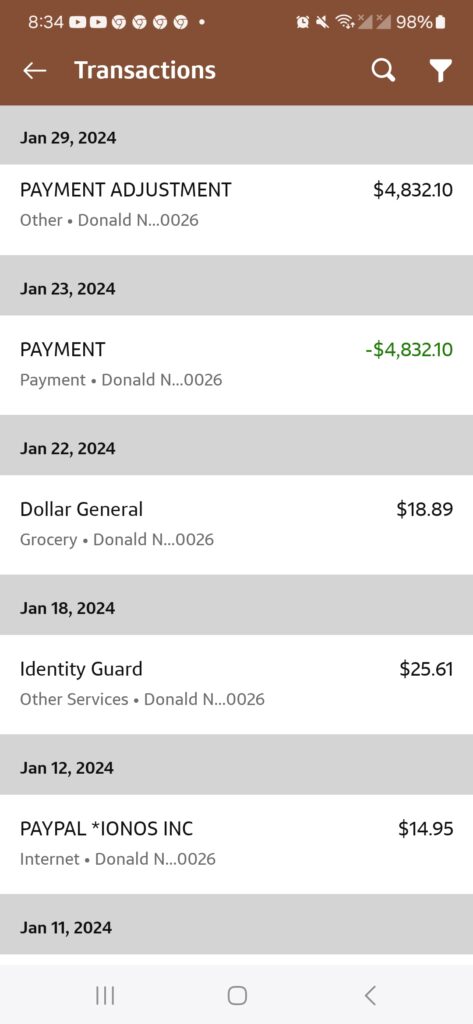Tap the battery indicator in status bar
This screenshot has width=473, height=1024.
440,22
